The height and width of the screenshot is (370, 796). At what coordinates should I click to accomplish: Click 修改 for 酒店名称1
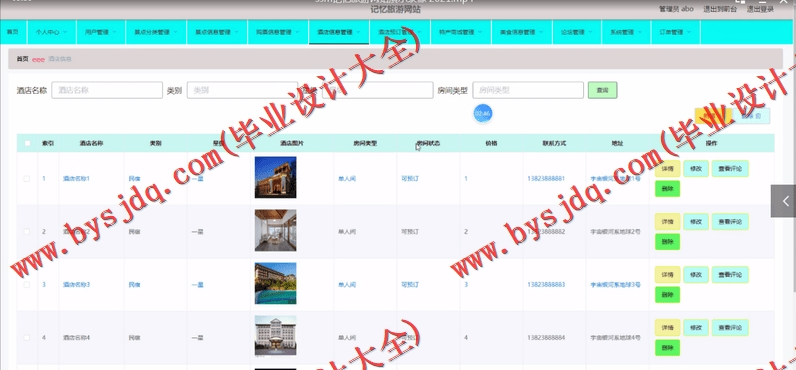point(696,169)
